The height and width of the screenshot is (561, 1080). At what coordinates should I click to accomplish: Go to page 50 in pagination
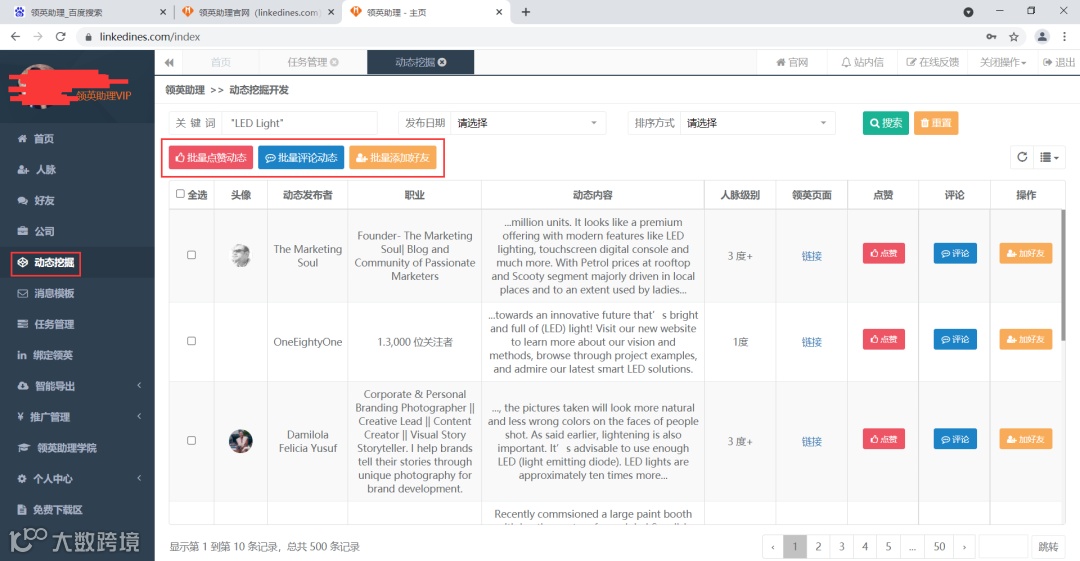pyautogui.click(x=939, y=547)
